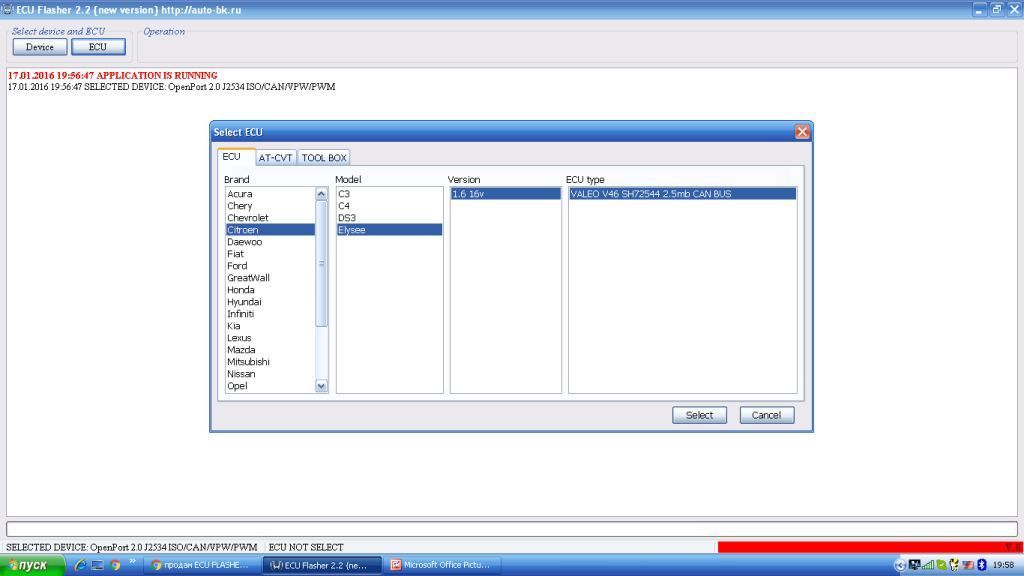Screen dimensions: 1024x576
Task: Click red progress indicator in status bar
Action: pos(869,547)
